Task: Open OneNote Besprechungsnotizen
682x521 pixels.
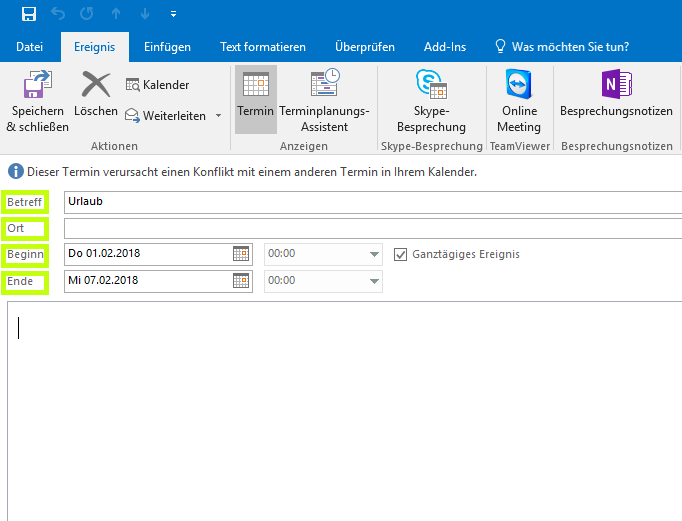Action: [x=616, y=94]
